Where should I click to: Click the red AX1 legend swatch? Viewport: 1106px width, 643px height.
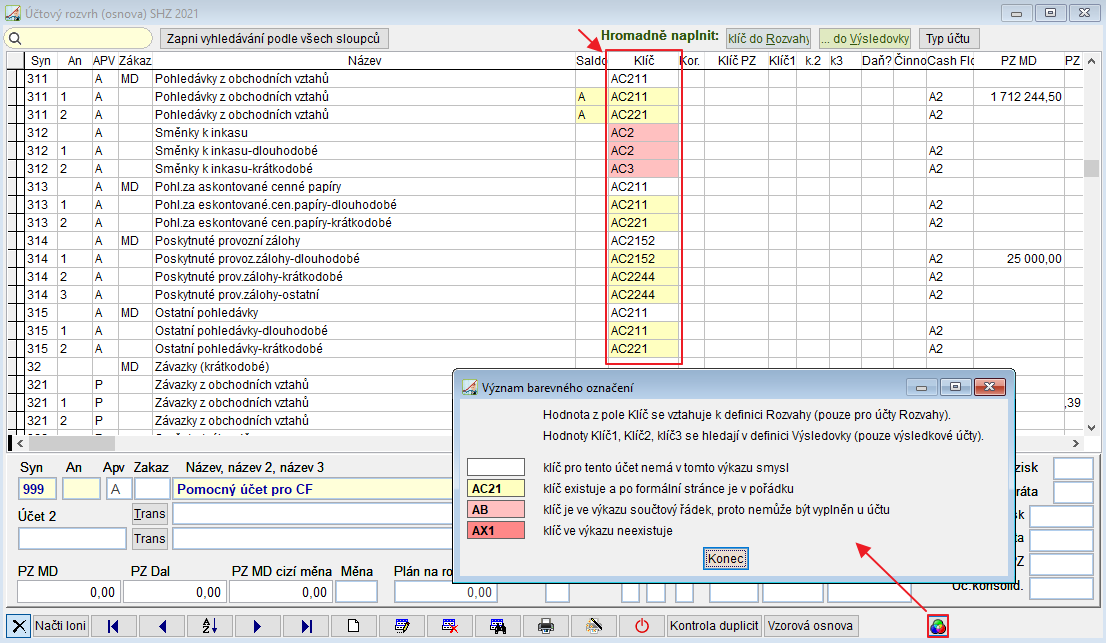coord(496,531)
